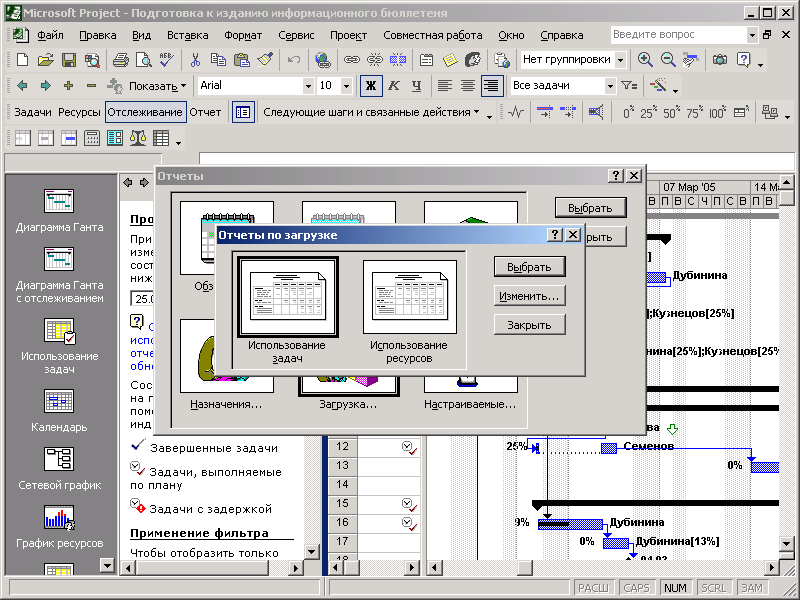This screenshot has width=800, height=600.
Task: Open Ресурсы guide toolbar button
Action: [x=79, y=112]
